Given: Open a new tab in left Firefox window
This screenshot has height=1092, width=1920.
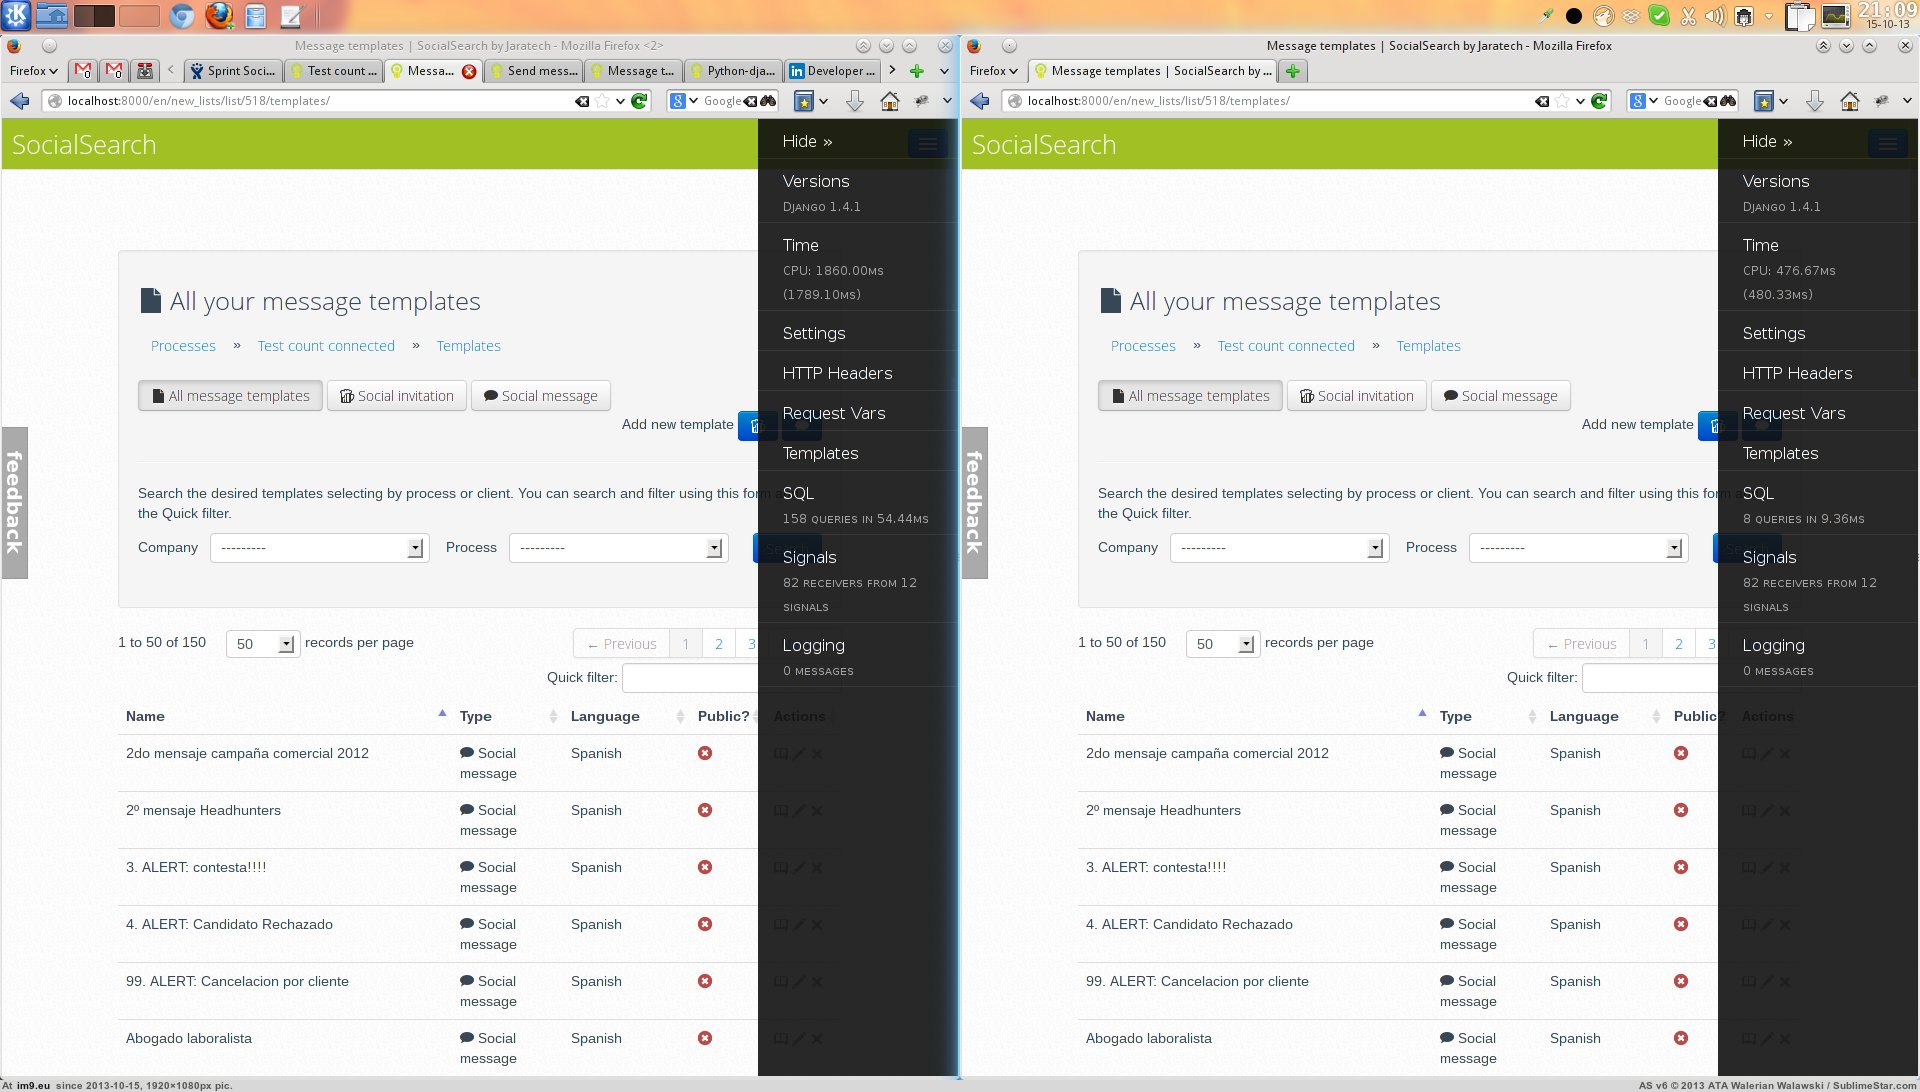Looking at the screenshot, I should [916, 71].
